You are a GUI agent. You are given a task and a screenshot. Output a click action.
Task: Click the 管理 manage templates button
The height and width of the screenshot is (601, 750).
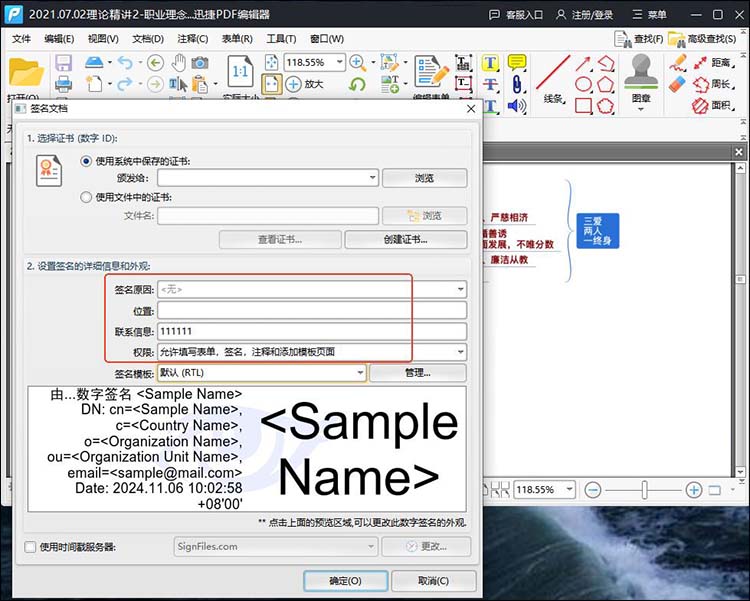tap(418, 373)
